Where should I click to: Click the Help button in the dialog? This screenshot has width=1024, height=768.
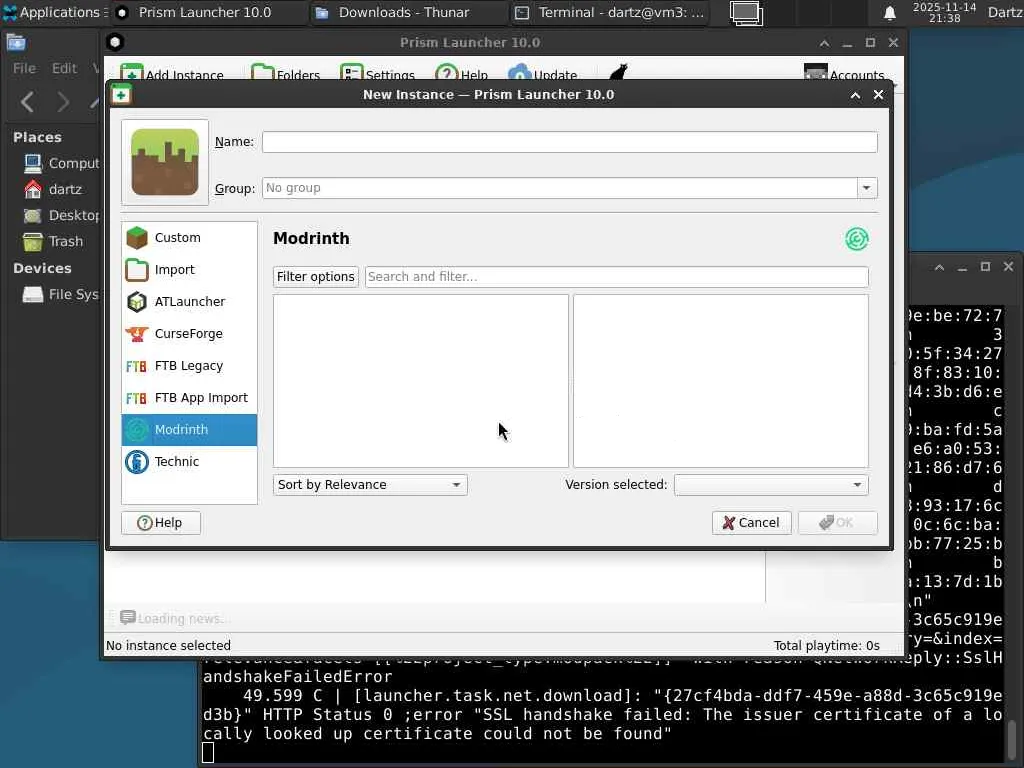click(x=161, y=523)
